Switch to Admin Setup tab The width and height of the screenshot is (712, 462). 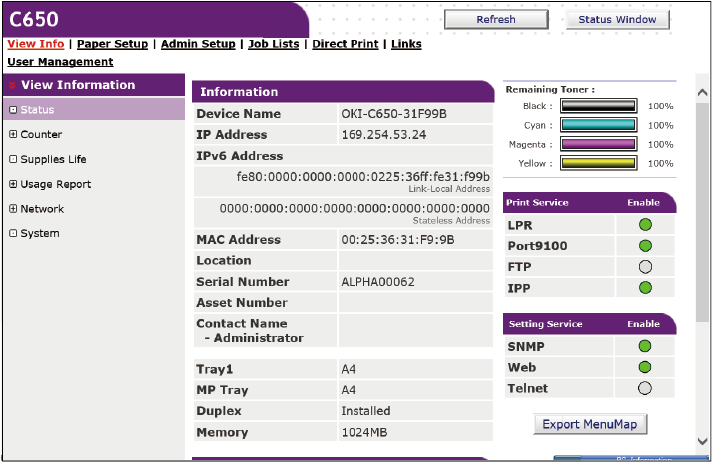click(198, 44)
